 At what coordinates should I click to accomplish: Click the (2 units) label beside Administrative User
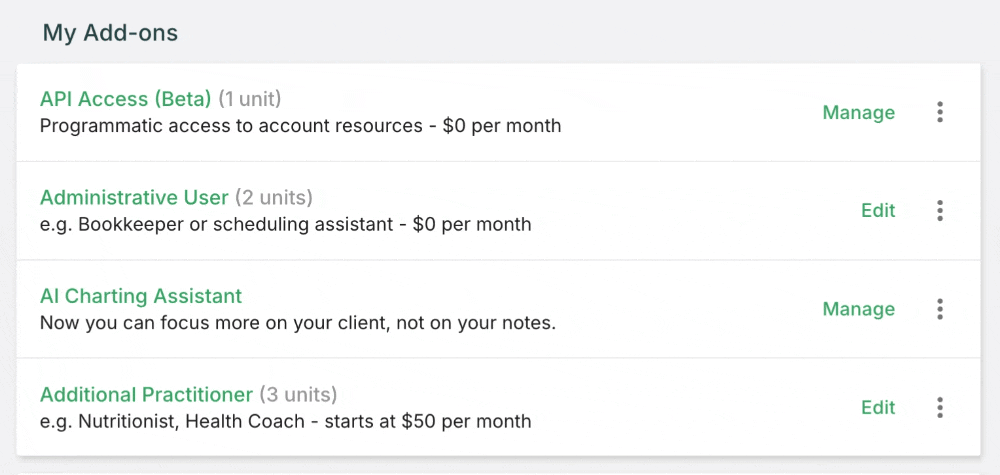tap(274, 197)
